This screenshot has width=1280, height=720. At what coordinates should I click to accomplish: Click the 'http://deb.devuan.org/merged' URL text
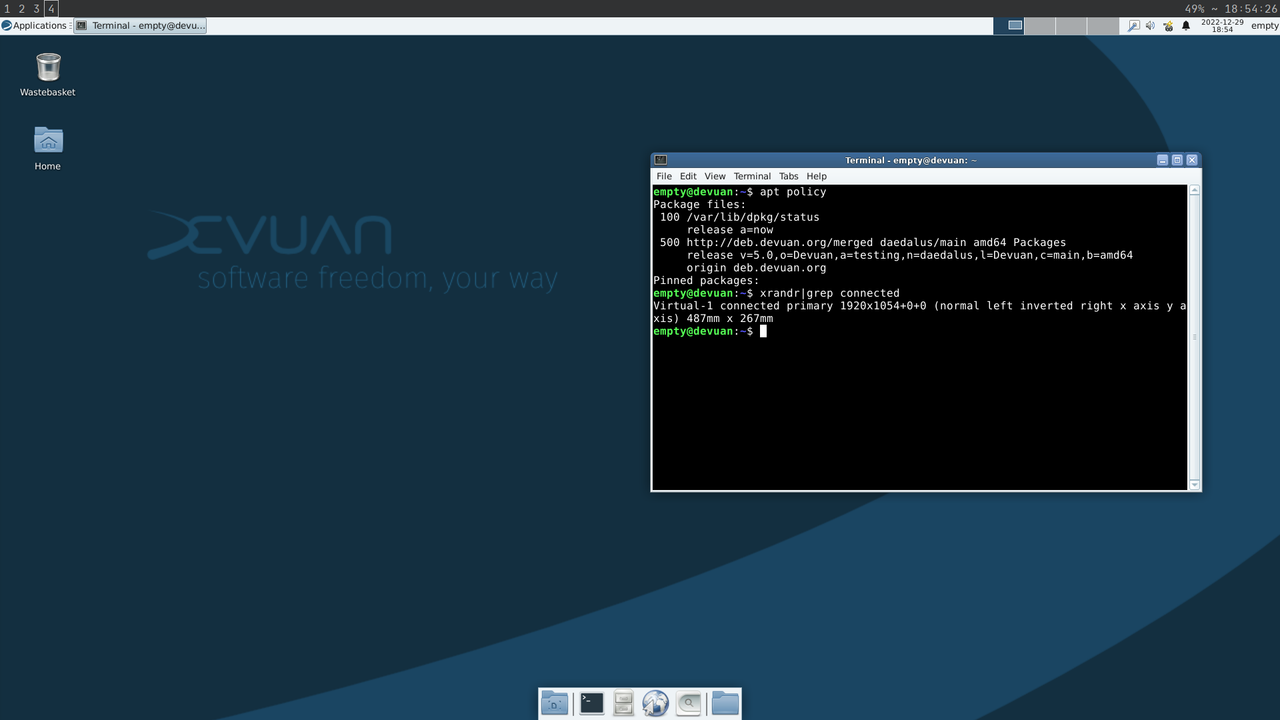click(780, 243)
